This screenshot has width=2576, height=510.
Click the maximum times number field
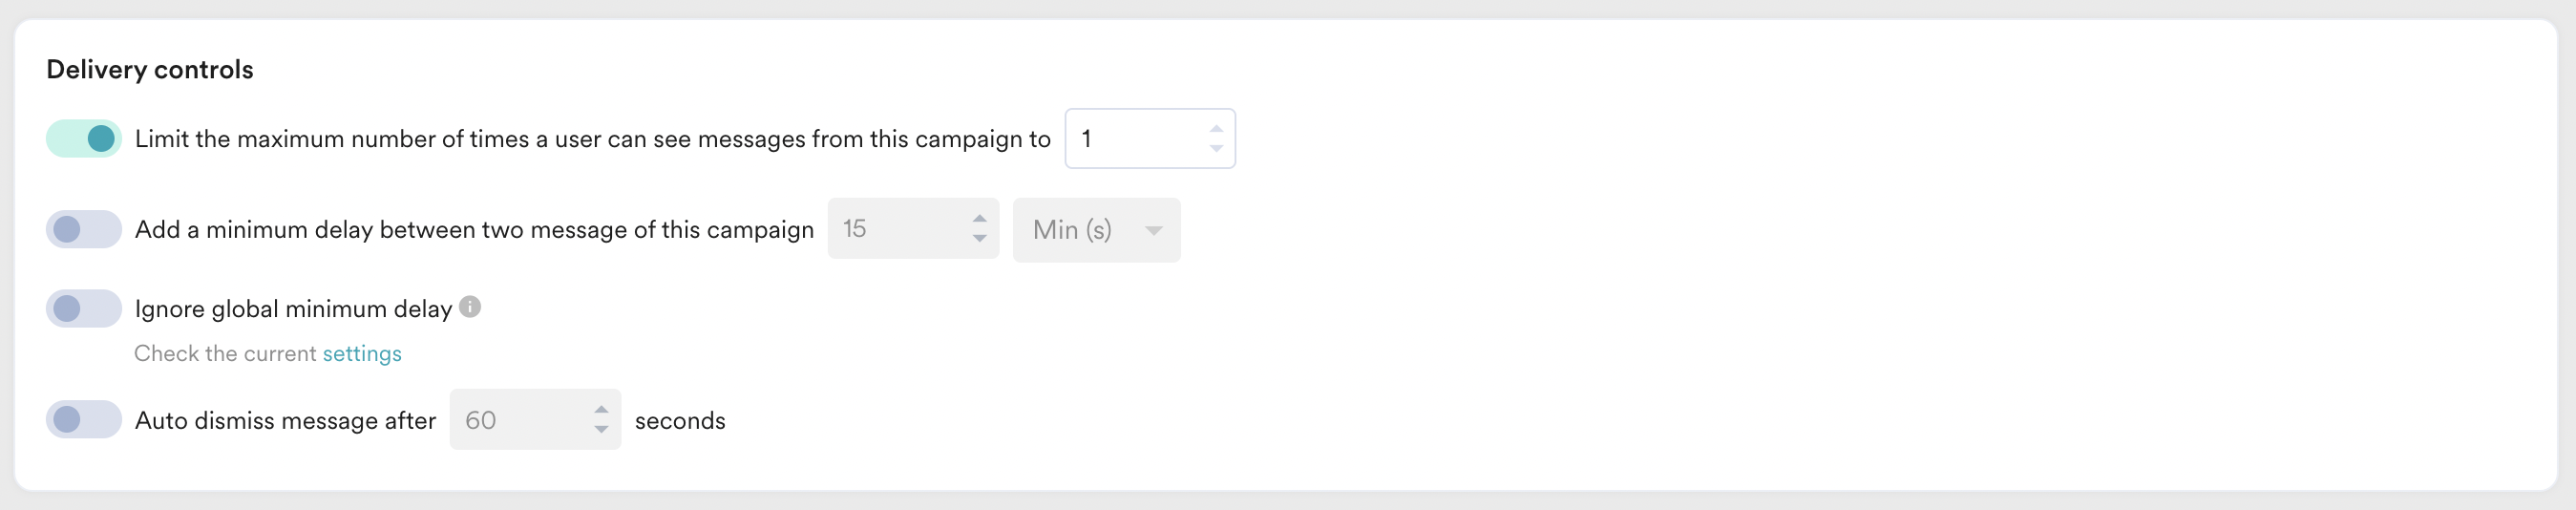1136,139
